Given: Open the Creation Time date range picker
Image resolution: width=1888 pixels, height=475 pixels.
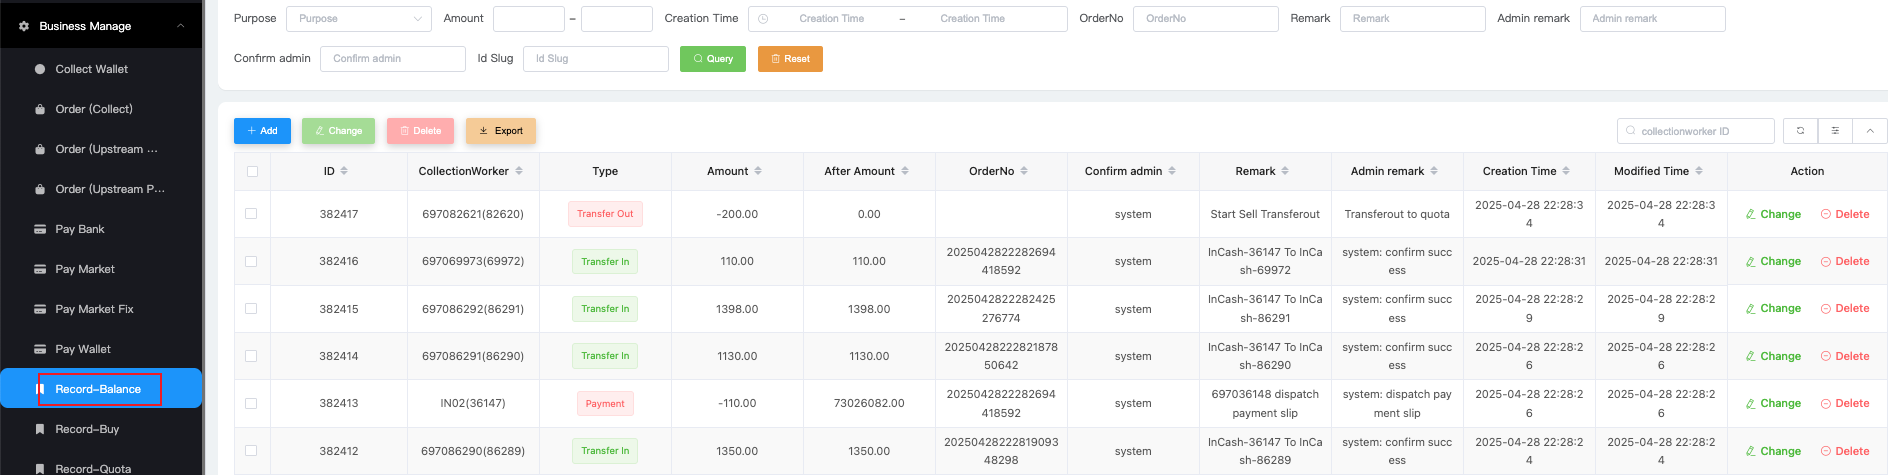Looking at the screenshot, I should [x=907, y=19].
